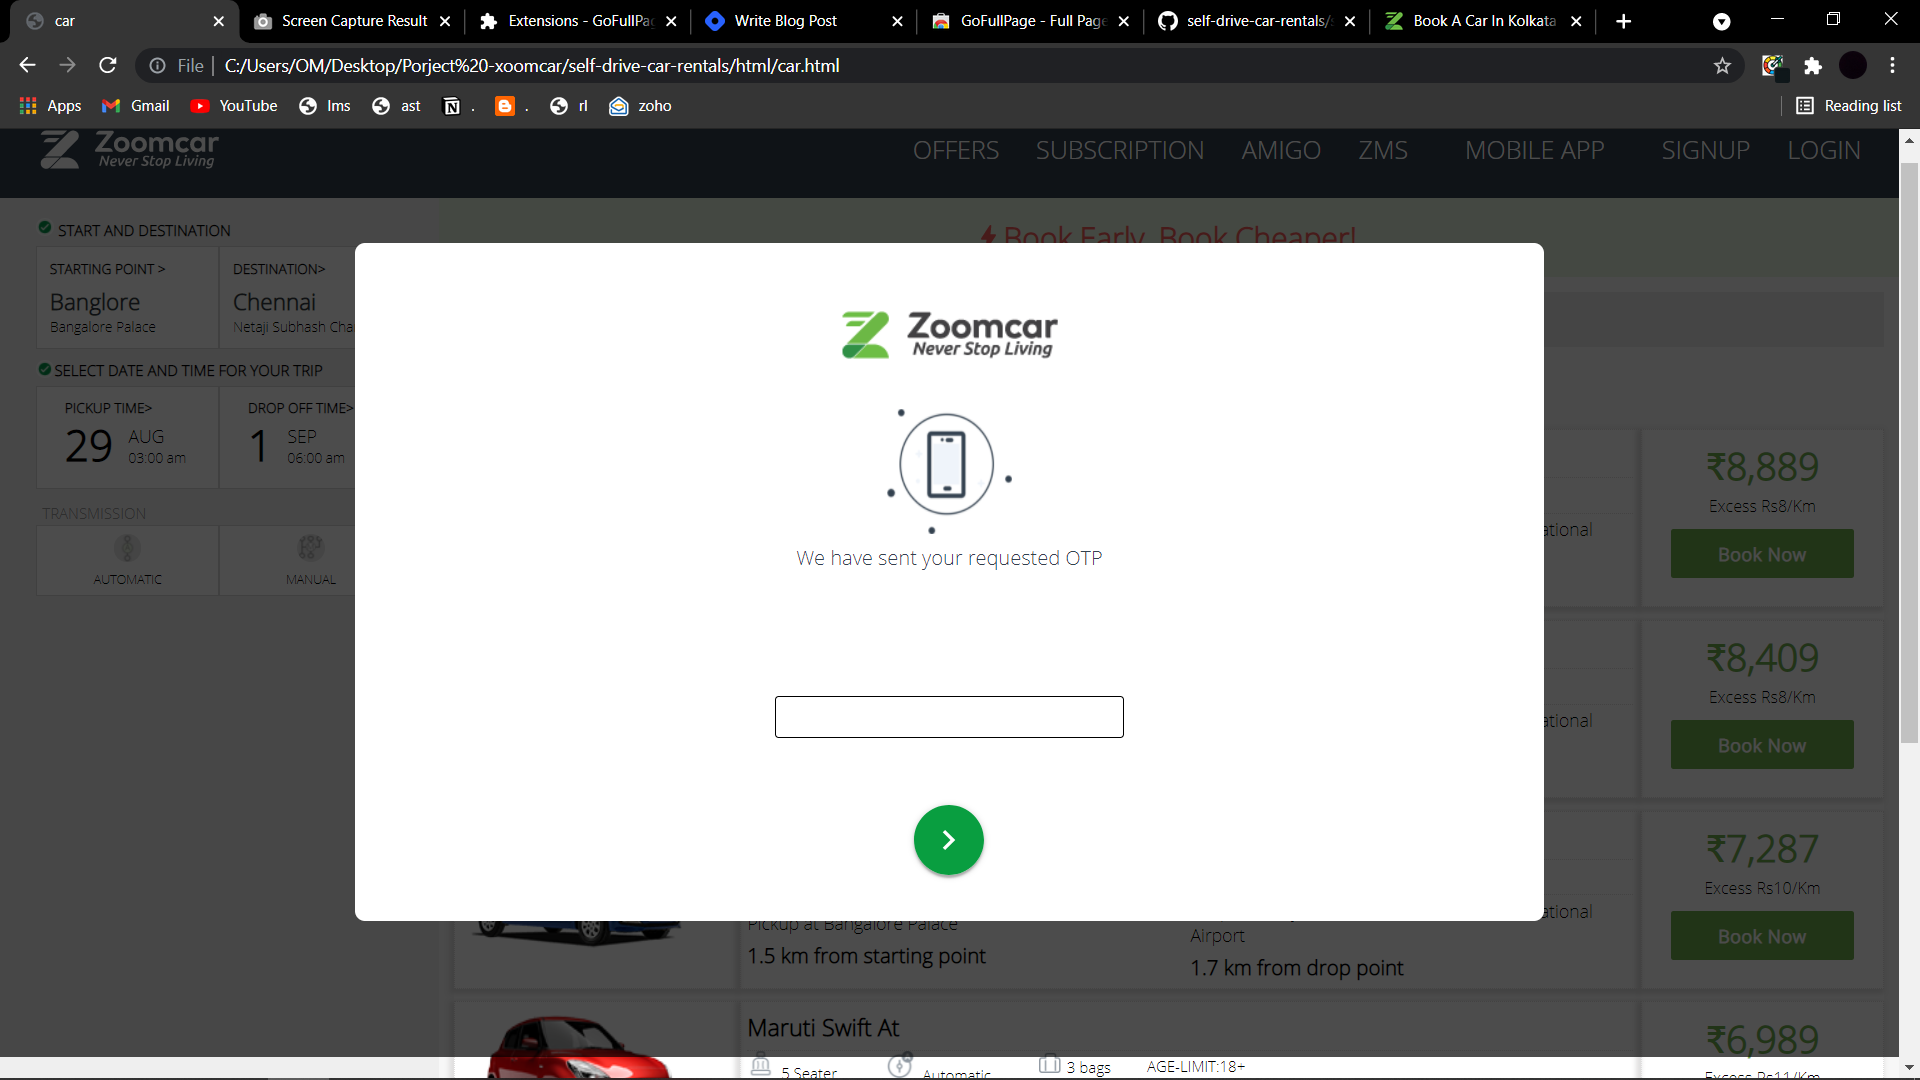The width and height of the screenshot is (1920, 1080).
Task: Click the Zoomcar logo in modal
Action: coord(949,335)
